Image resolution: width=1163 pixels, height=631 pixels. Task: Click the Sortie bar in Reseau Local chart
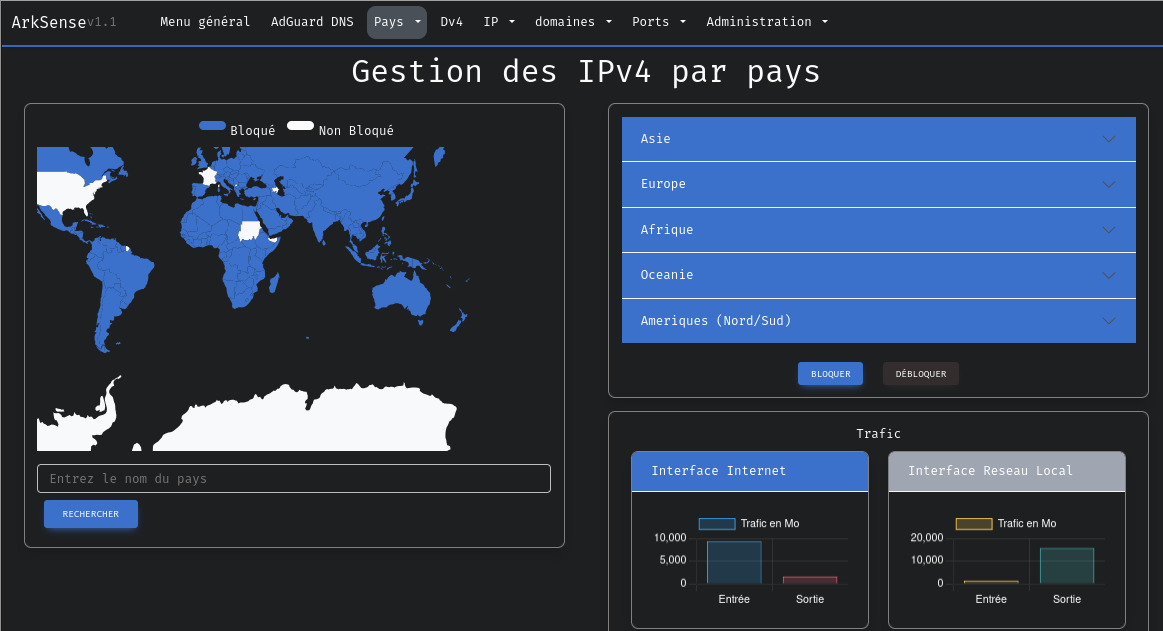coord(1067,566)
